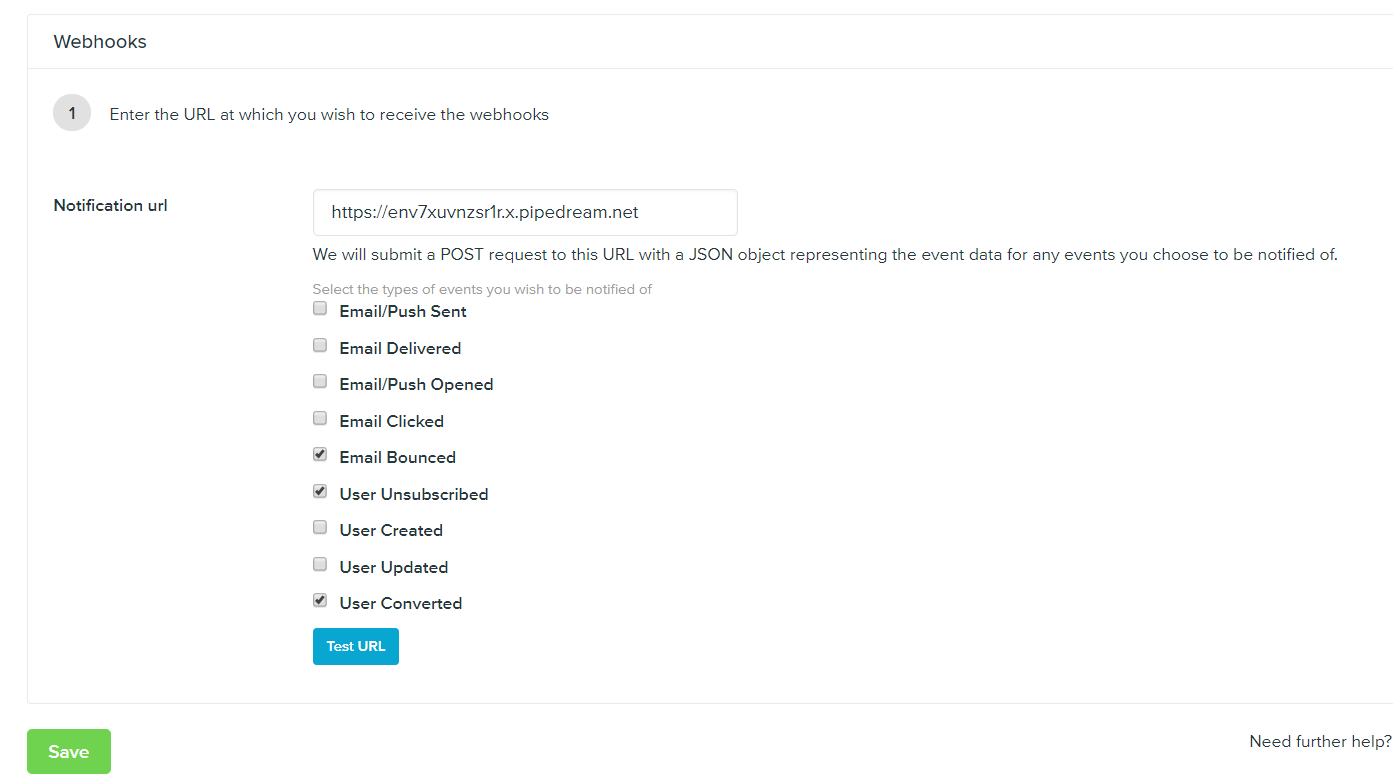Click the 'Email Clicked' label text

point(391,421)
